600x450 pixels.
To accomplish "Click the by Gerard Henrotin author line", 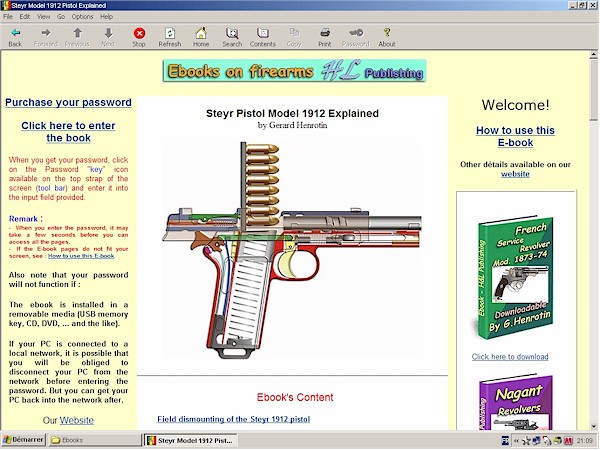I will click(292, 125).
